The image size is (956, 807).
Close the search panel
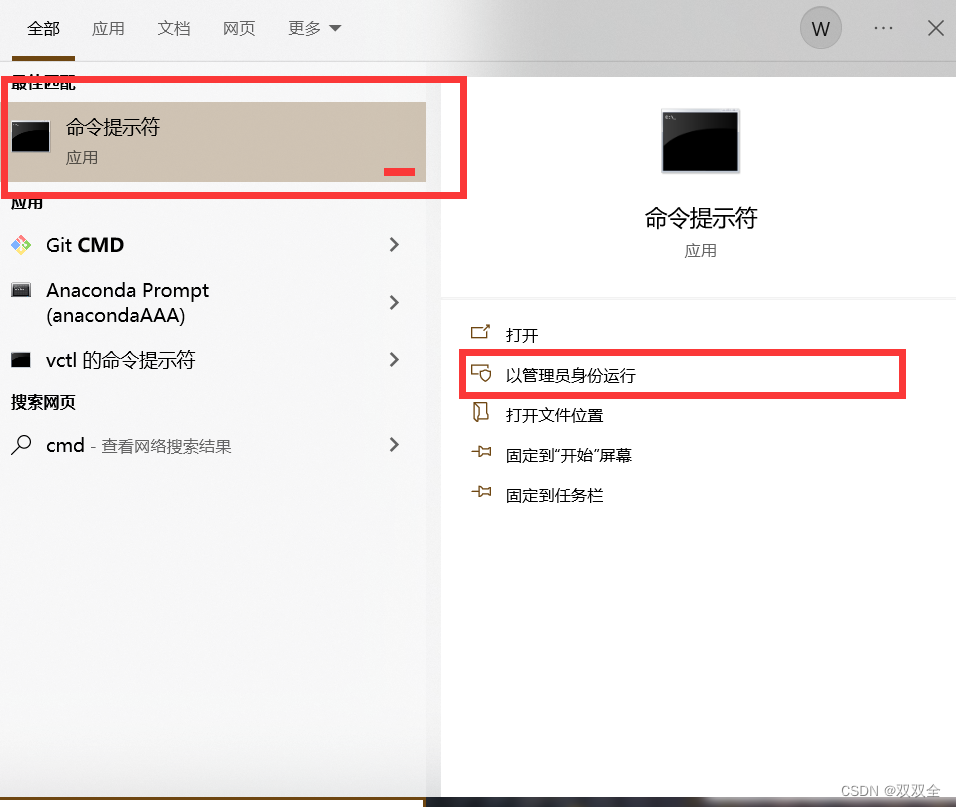coord(935,28)
